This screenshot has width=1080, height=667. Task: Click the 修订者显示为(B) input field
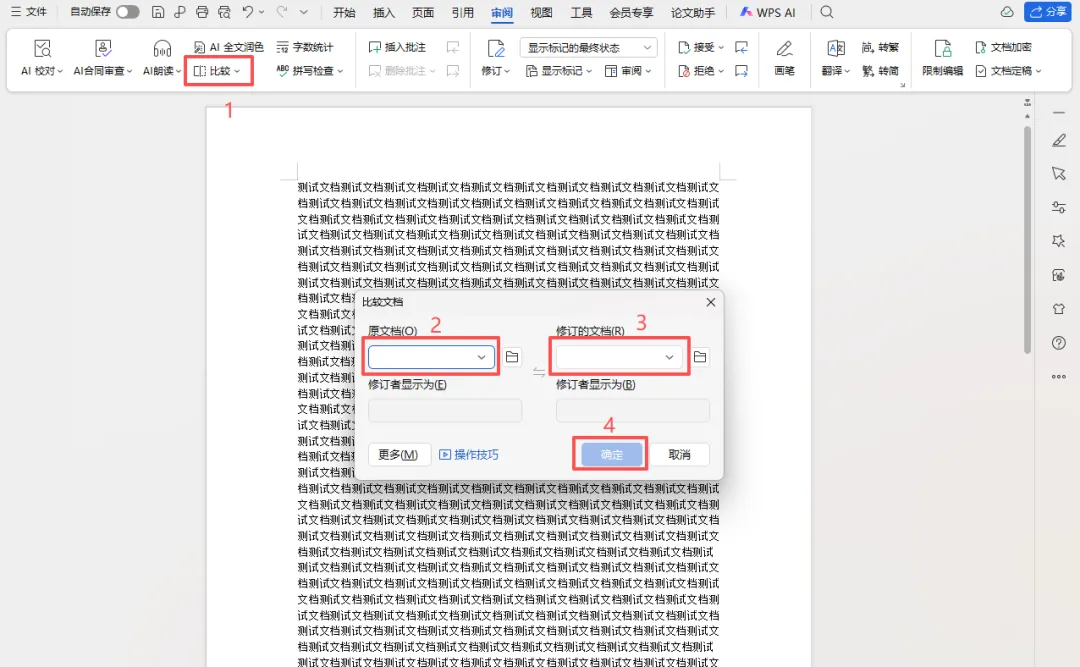click(633, 410)
